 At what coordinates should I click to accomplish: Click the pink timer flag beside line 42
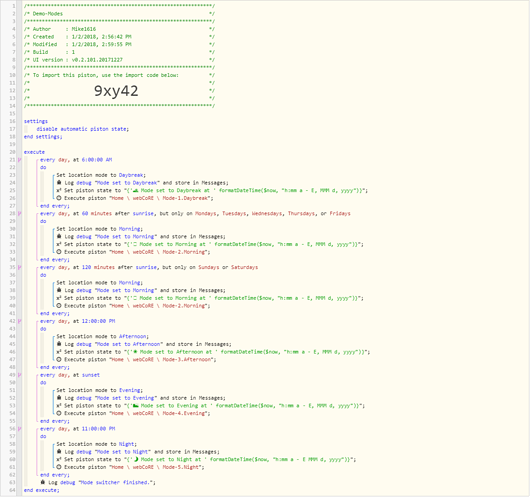click(20, 322)
